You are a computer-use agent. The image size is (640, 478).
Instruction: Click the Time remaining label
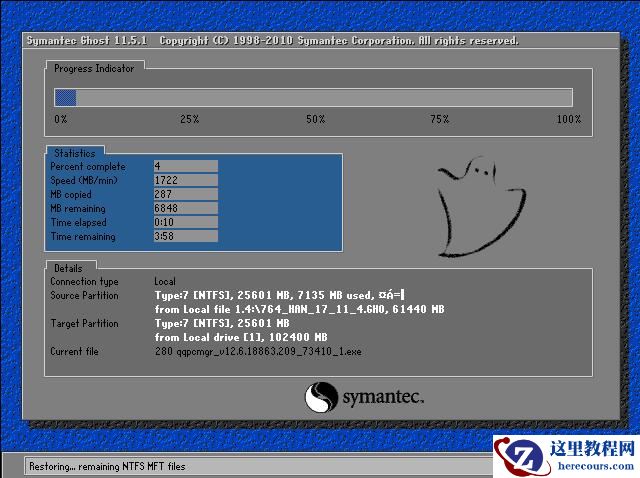coord(83,237)
